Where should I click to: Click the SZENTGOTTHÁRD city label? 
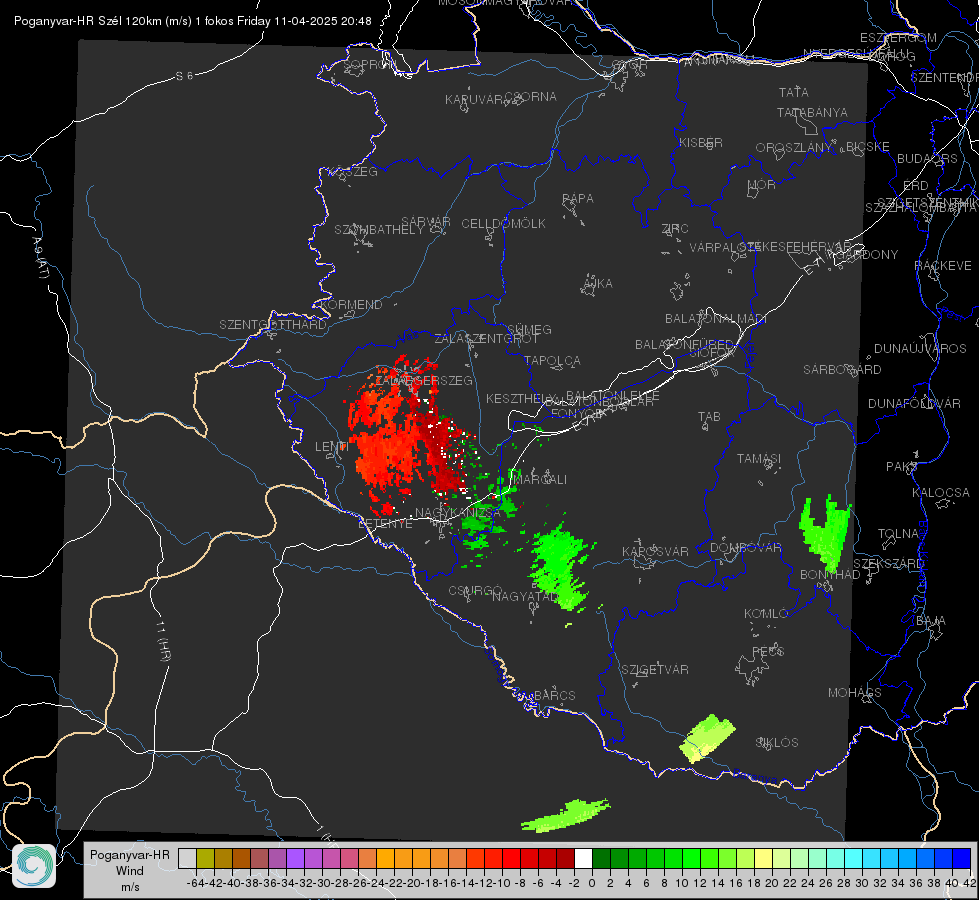tap(273, 324)
